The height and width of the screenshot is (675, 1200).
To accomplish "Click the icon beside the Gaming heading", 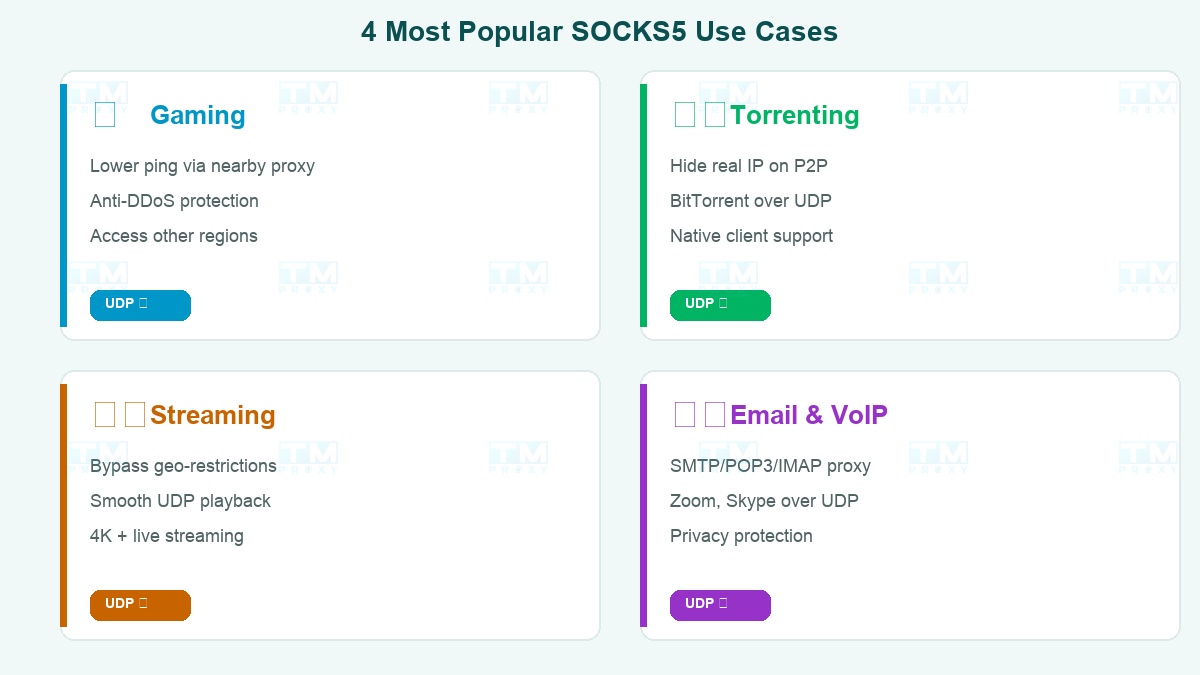I will (x=105, y=115).
